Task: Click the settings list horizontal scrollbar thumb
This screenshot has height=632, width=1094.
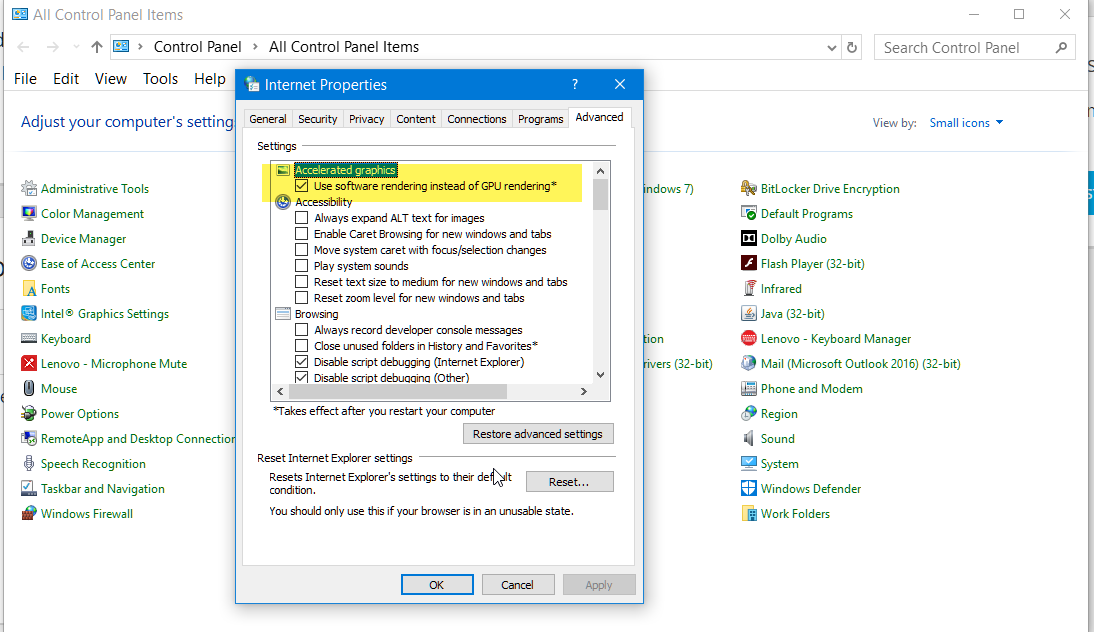Action: pos(398,391)
